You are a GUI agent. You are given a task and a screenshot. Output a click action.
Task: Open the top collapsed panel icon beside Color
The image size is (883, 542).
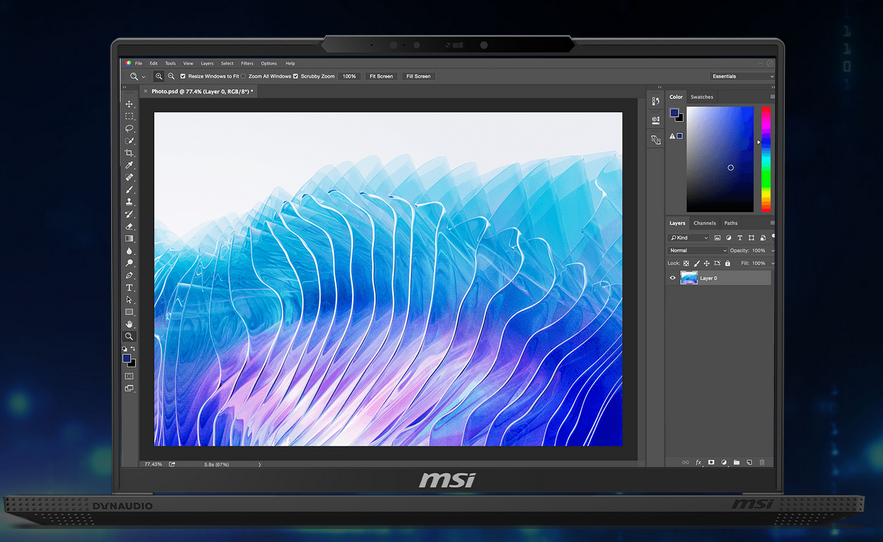[655, 101]
